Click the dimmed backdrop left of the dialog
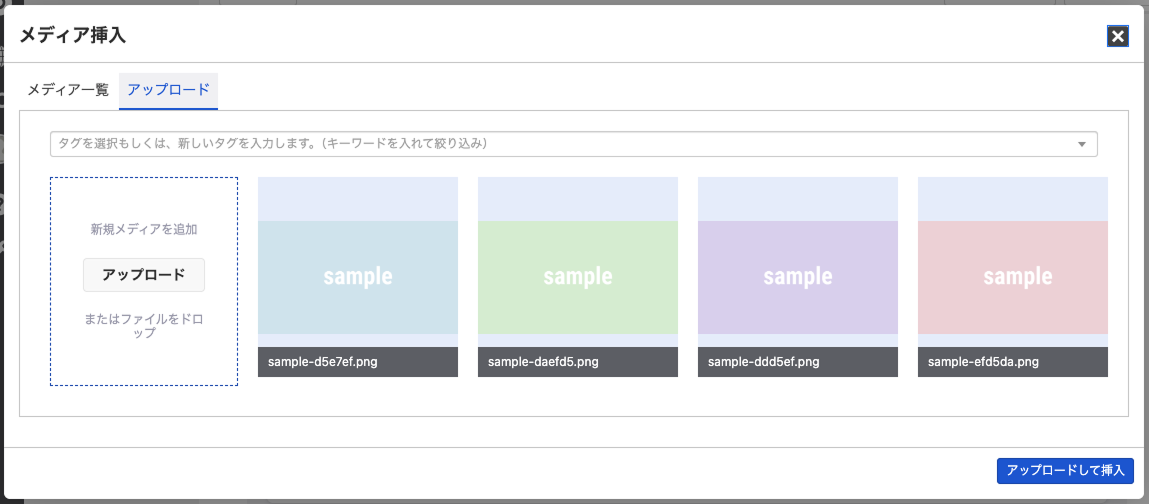The height and width of the screenshot is (504, 1149). 1,252
